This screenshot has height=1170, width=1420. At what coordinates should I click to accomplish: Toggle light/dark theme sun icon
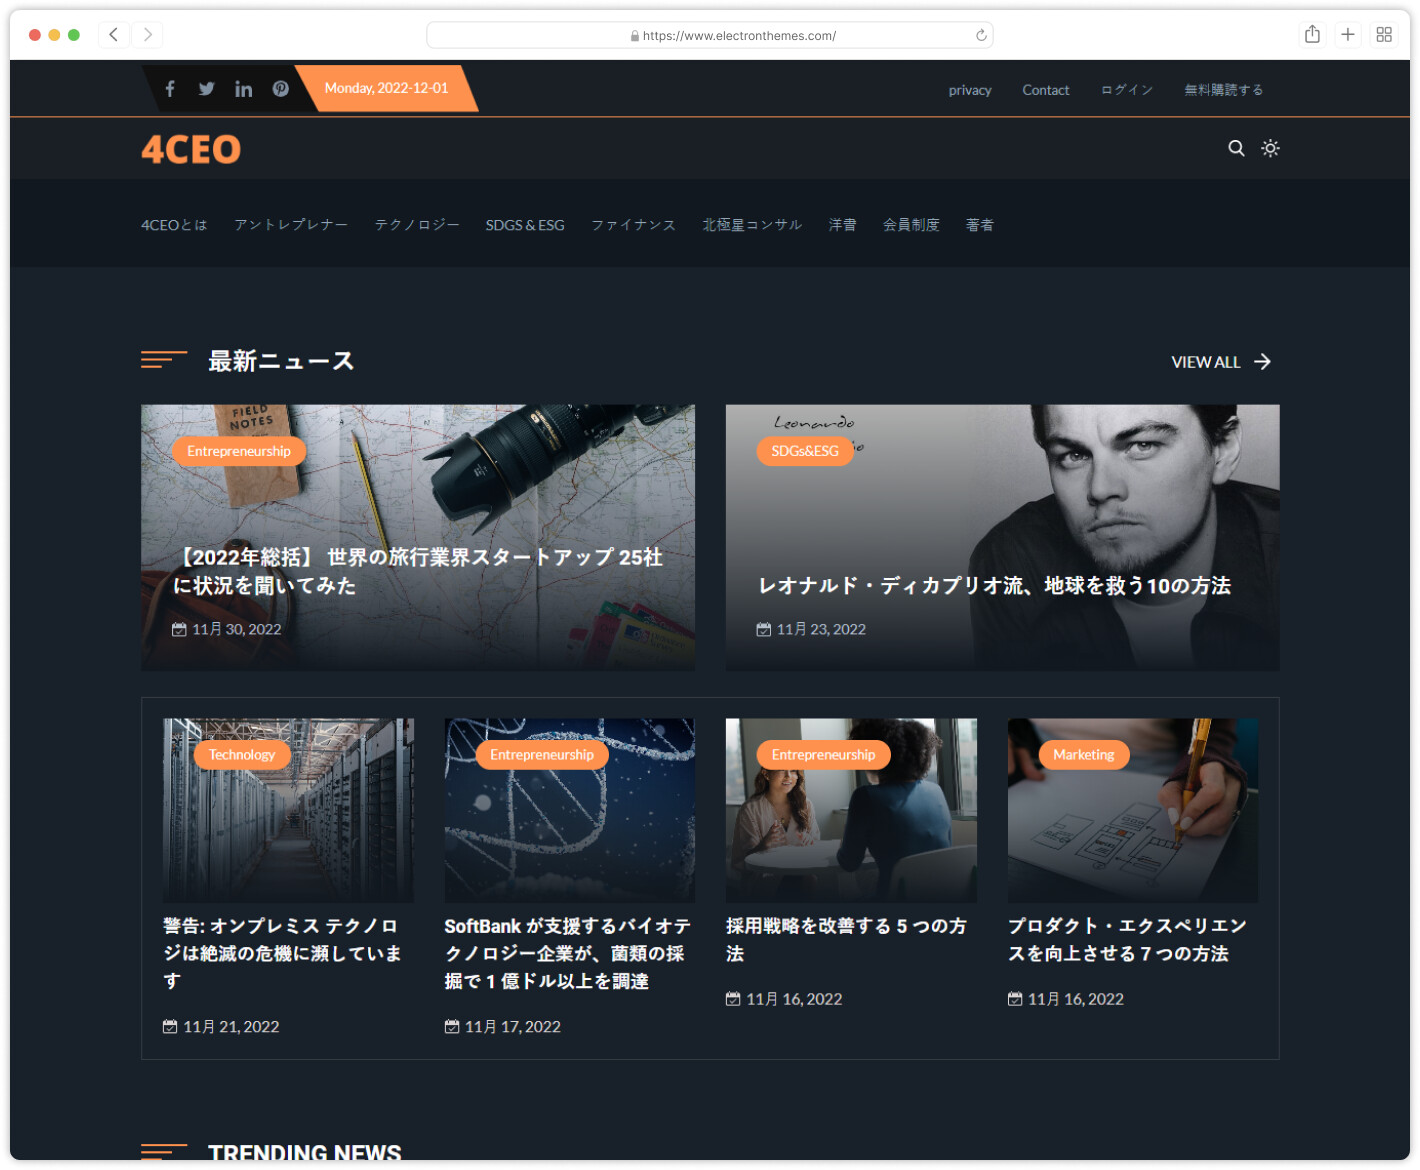[1270, 148]
